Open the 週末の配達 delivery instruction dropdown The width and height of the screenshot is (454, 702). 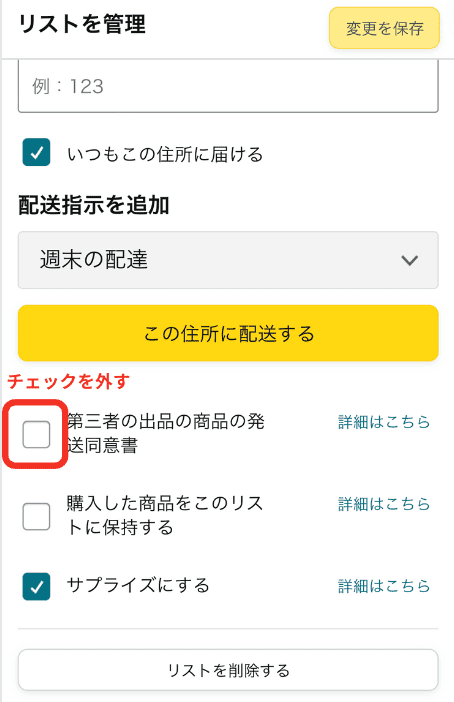228,260
